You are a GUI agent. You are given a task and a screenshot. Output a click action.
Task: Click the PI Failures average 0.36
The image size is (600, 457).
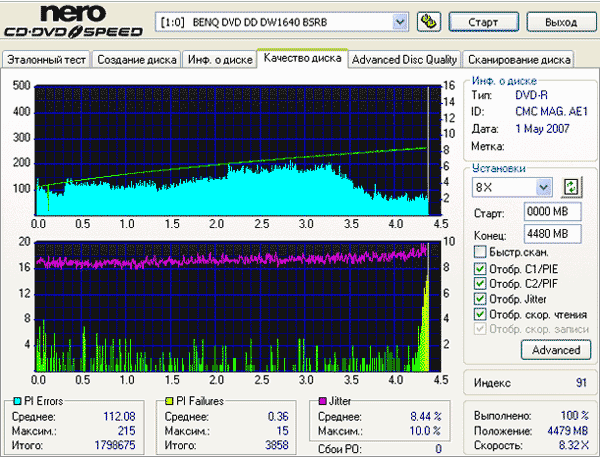(278, 416)
